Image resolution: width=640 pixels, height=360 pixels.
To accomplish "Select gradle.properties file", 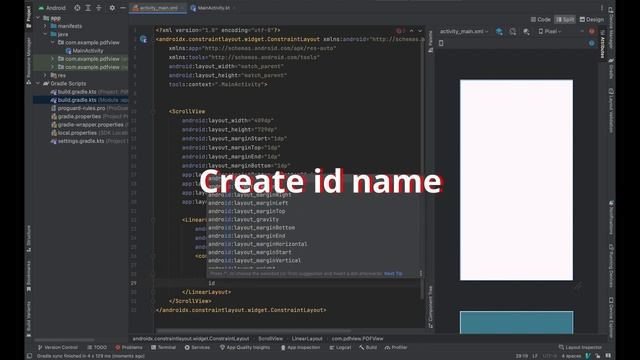I will tap(89, 116).
